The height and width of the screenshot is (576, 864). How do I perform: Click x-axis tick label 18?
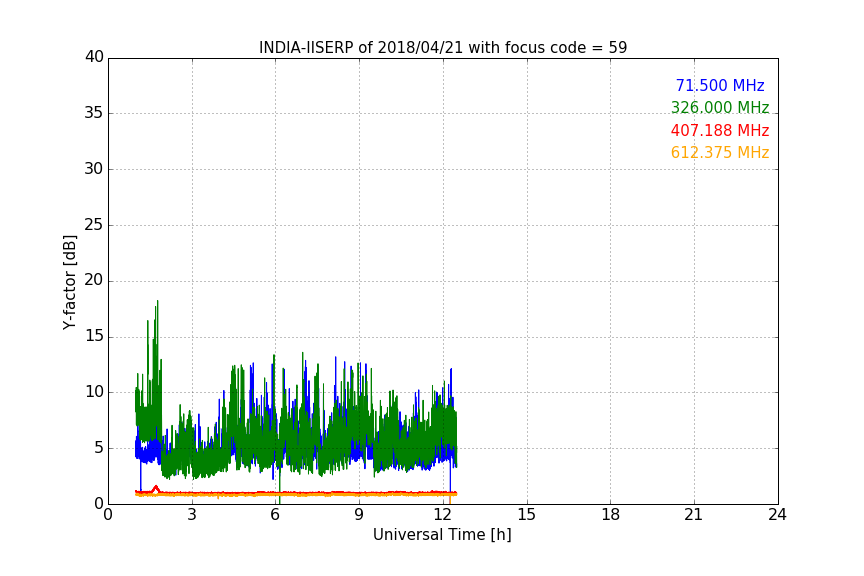pos(611,515)
